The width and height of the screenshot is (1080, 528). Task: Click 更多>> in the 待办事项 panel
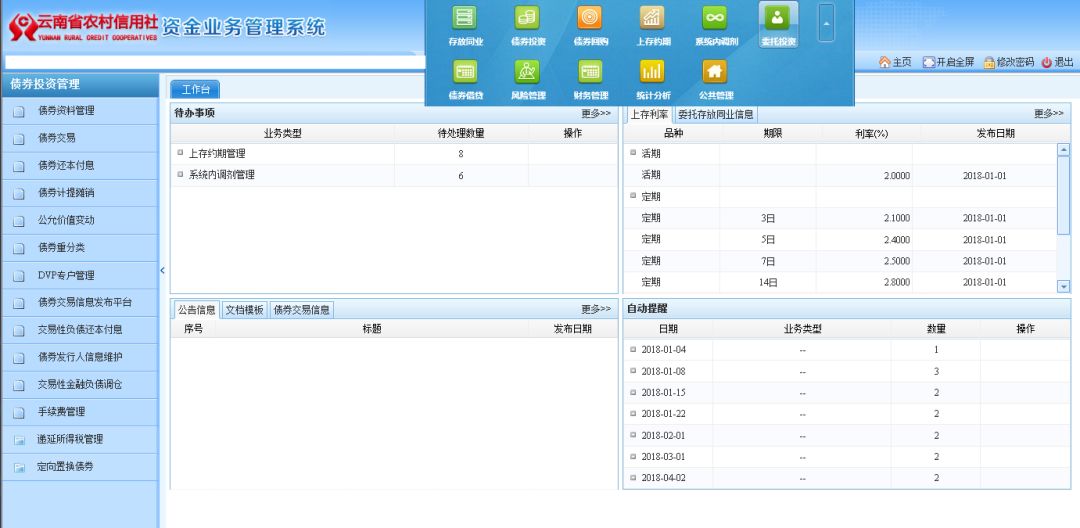pos(596,114)
